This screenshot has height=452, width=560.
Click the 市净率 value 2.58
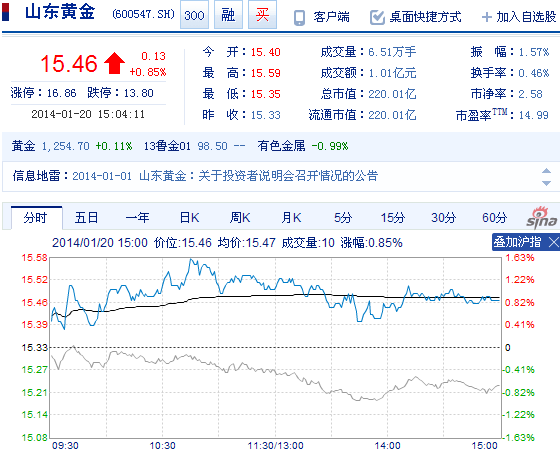tap(530, 94)
